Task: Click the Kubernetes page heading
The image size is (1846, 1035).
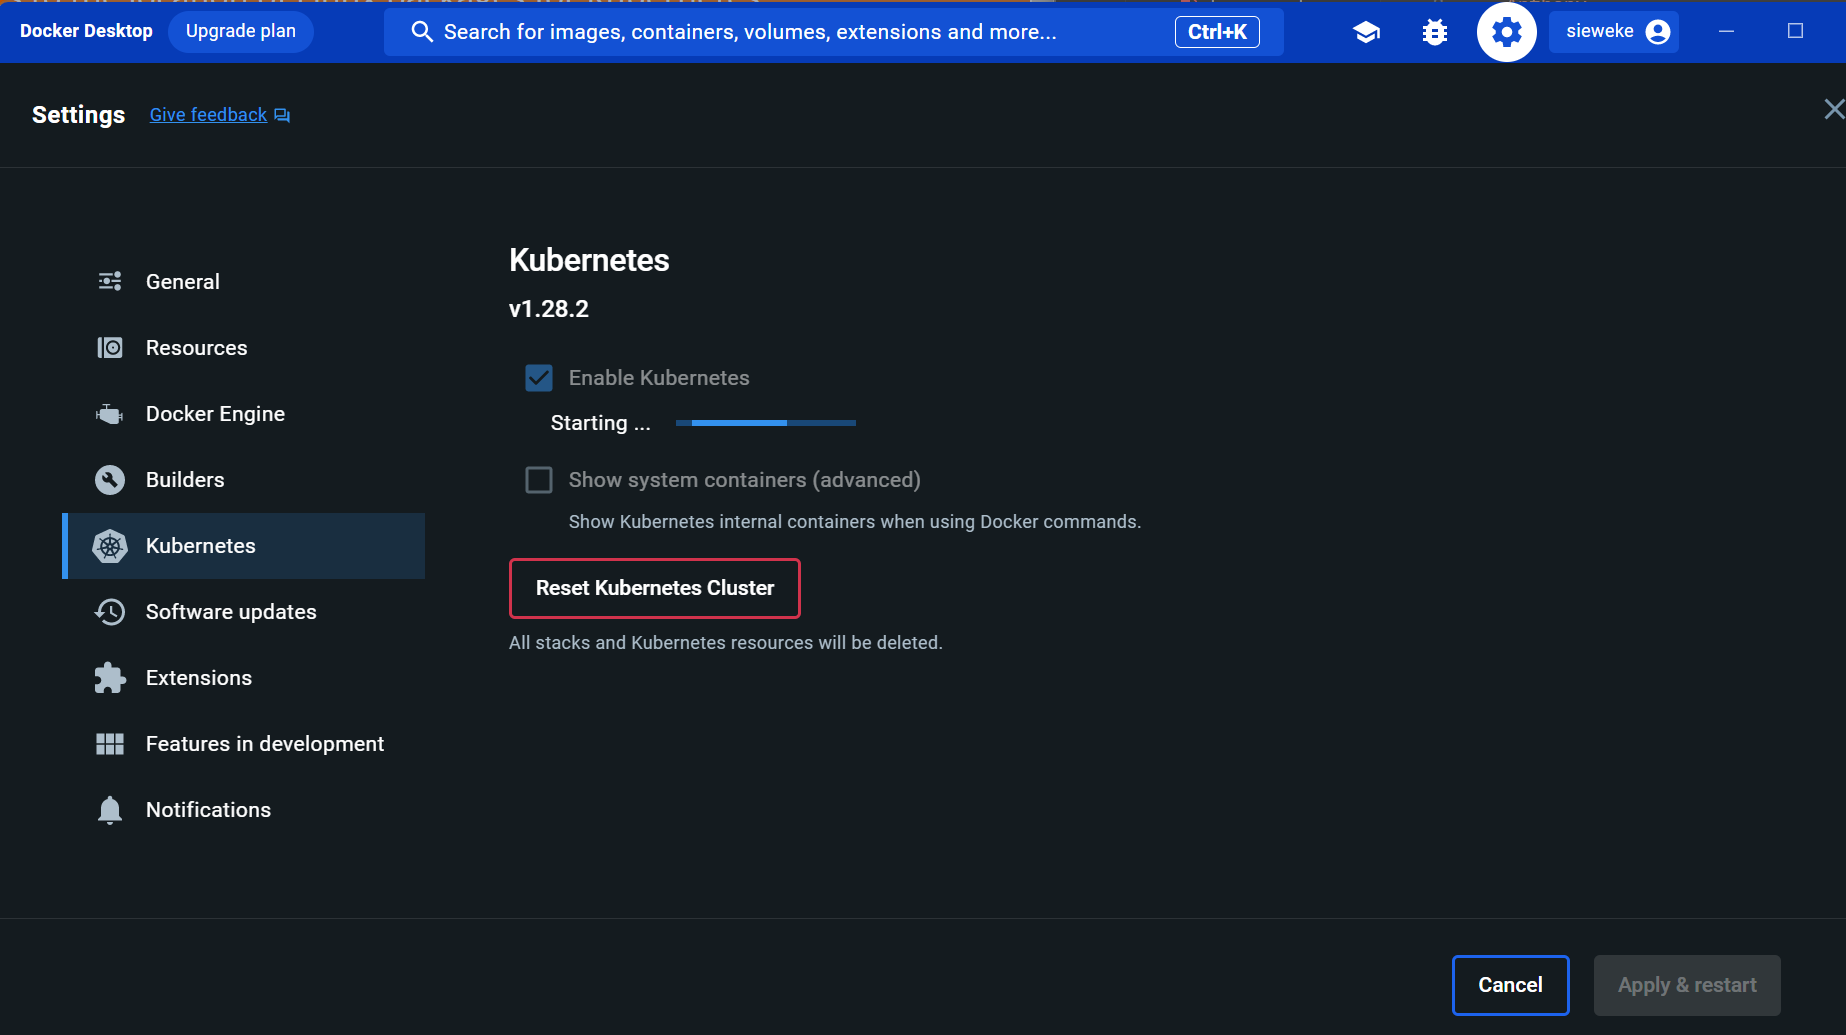Action: [589, 260]
